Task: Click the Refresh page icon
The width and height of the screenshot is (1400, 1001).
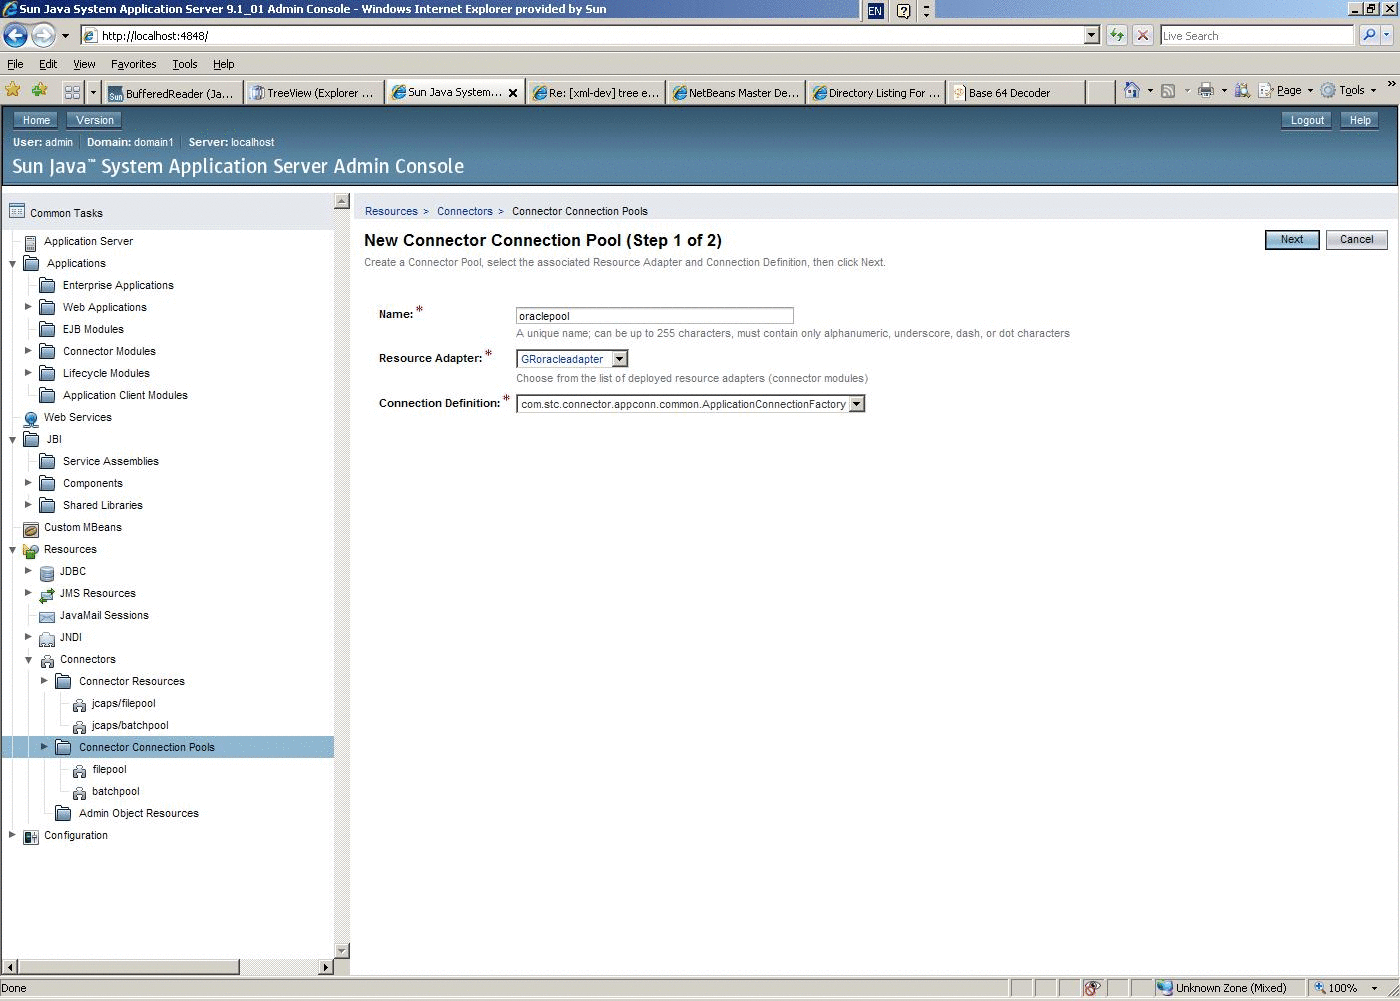Action: (1116, 35)
